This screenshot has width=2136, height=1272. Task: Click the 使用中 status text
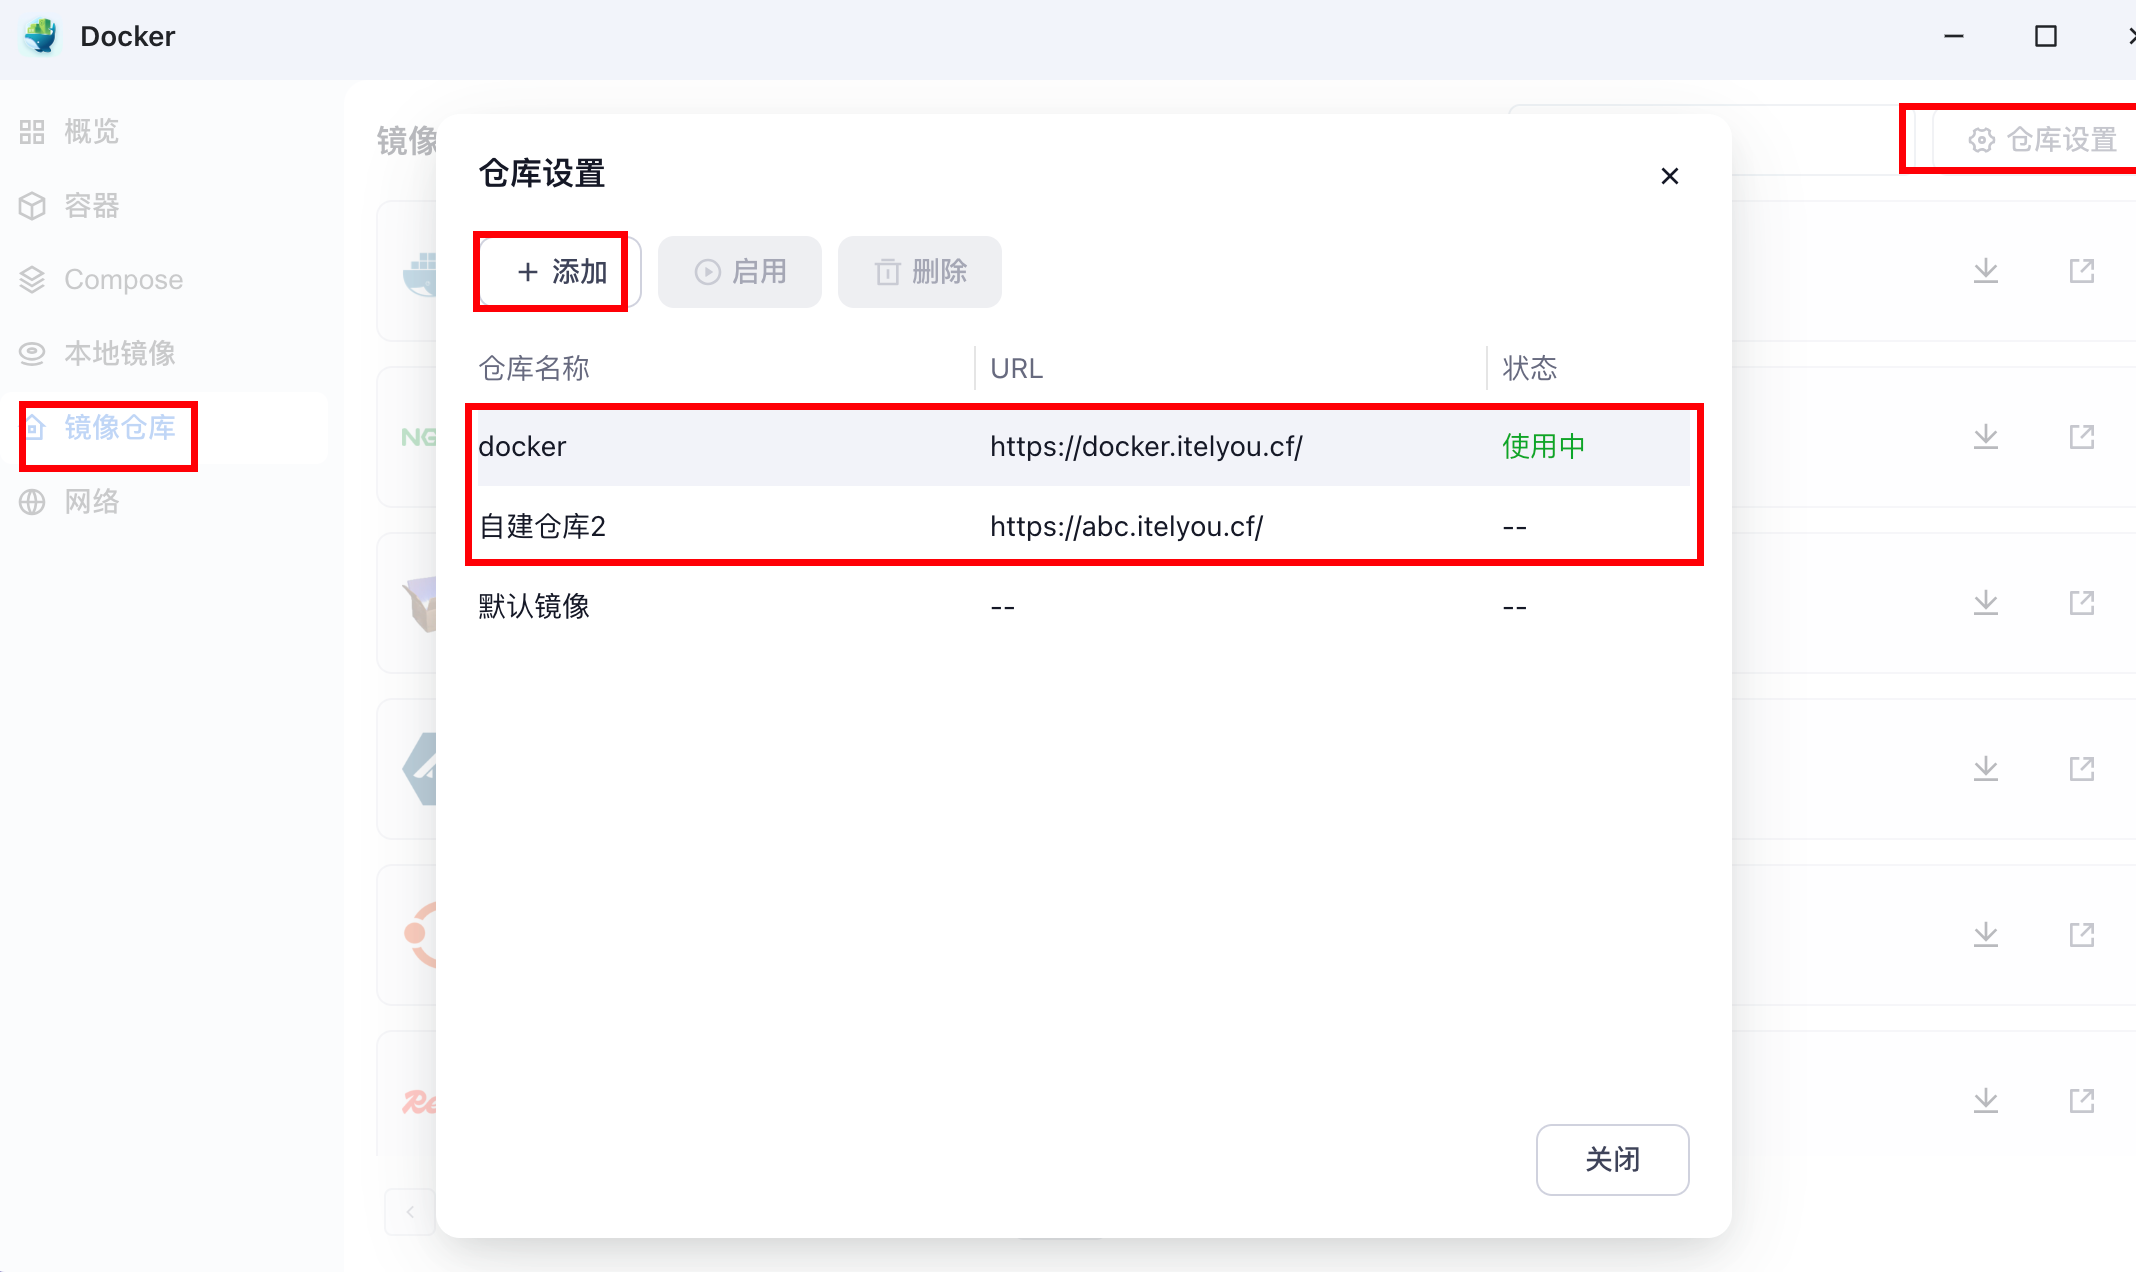click(1543, 446)
